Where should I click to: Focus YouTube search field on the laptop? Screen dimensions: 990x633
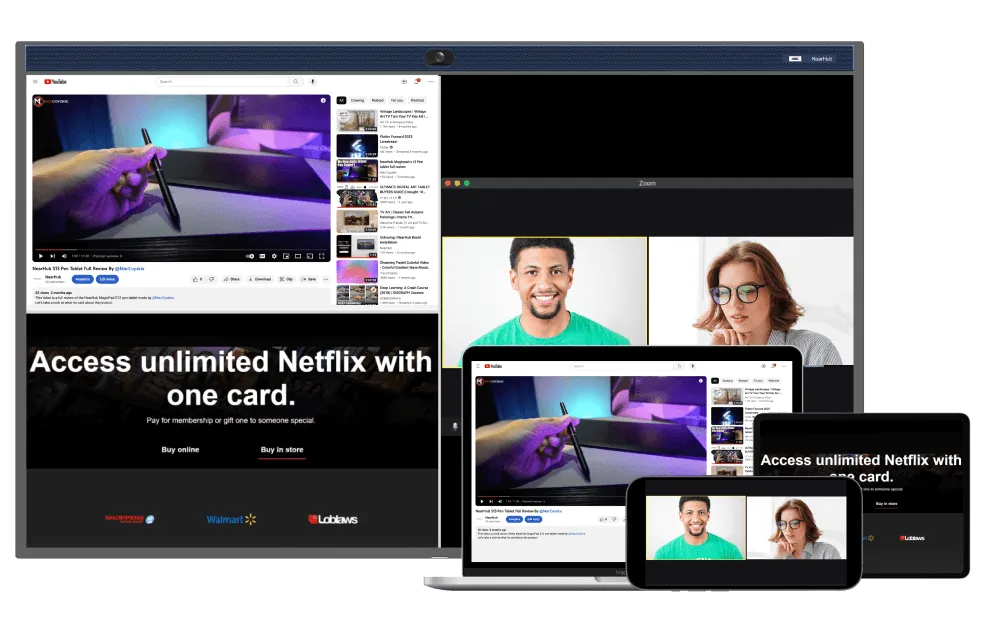(x=623, y=366)
